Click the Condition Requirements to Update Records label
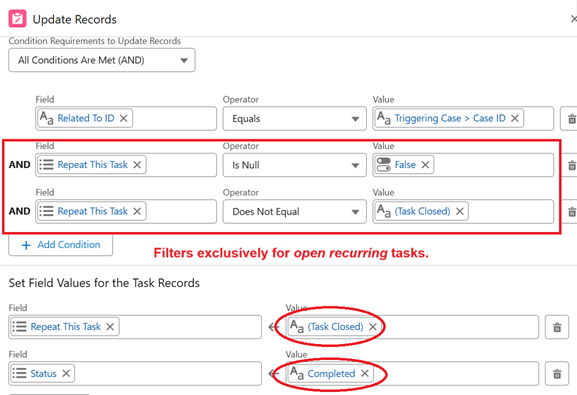Screen dimensions: 577x395 click(x=95, y=41)
